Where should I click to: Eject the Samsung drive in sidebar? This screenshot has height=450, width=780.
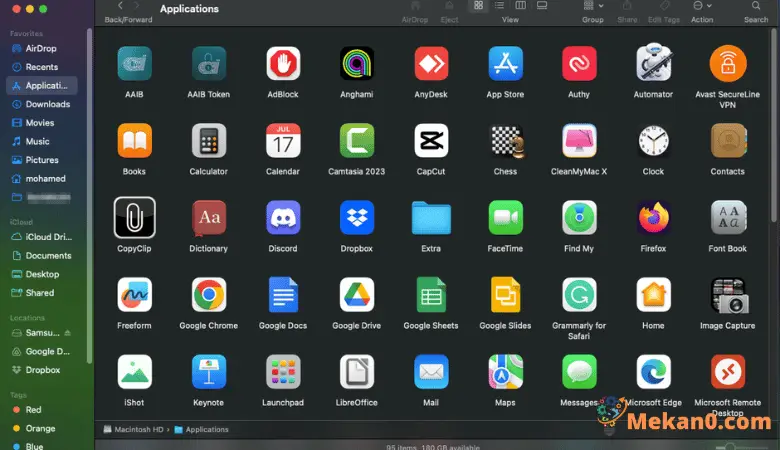[x=68, y=333]
